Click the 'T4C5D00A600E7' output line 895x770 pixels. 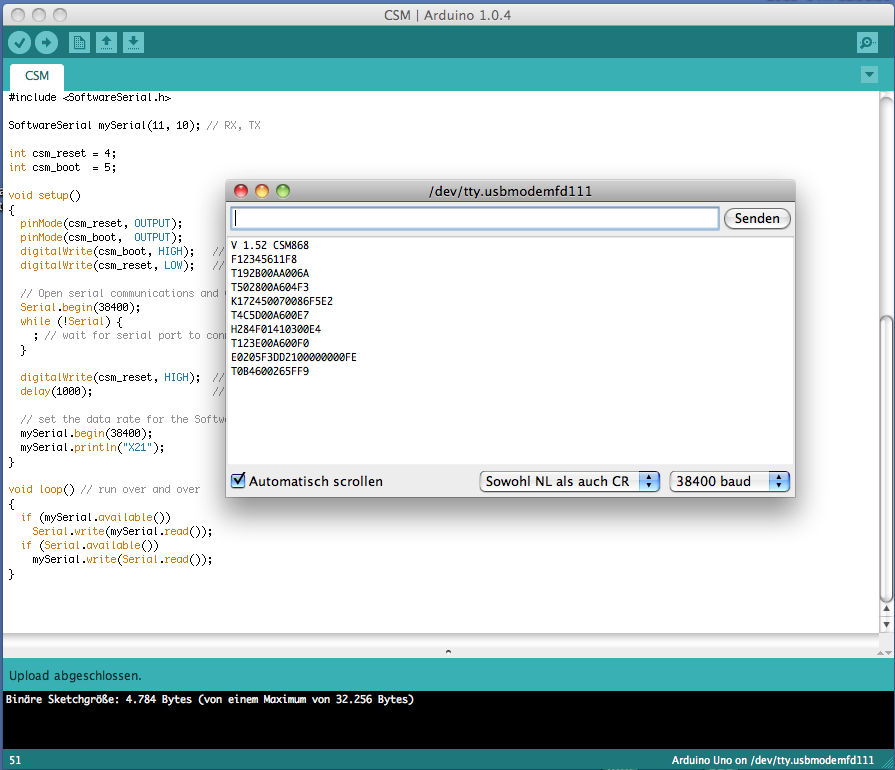270,315
